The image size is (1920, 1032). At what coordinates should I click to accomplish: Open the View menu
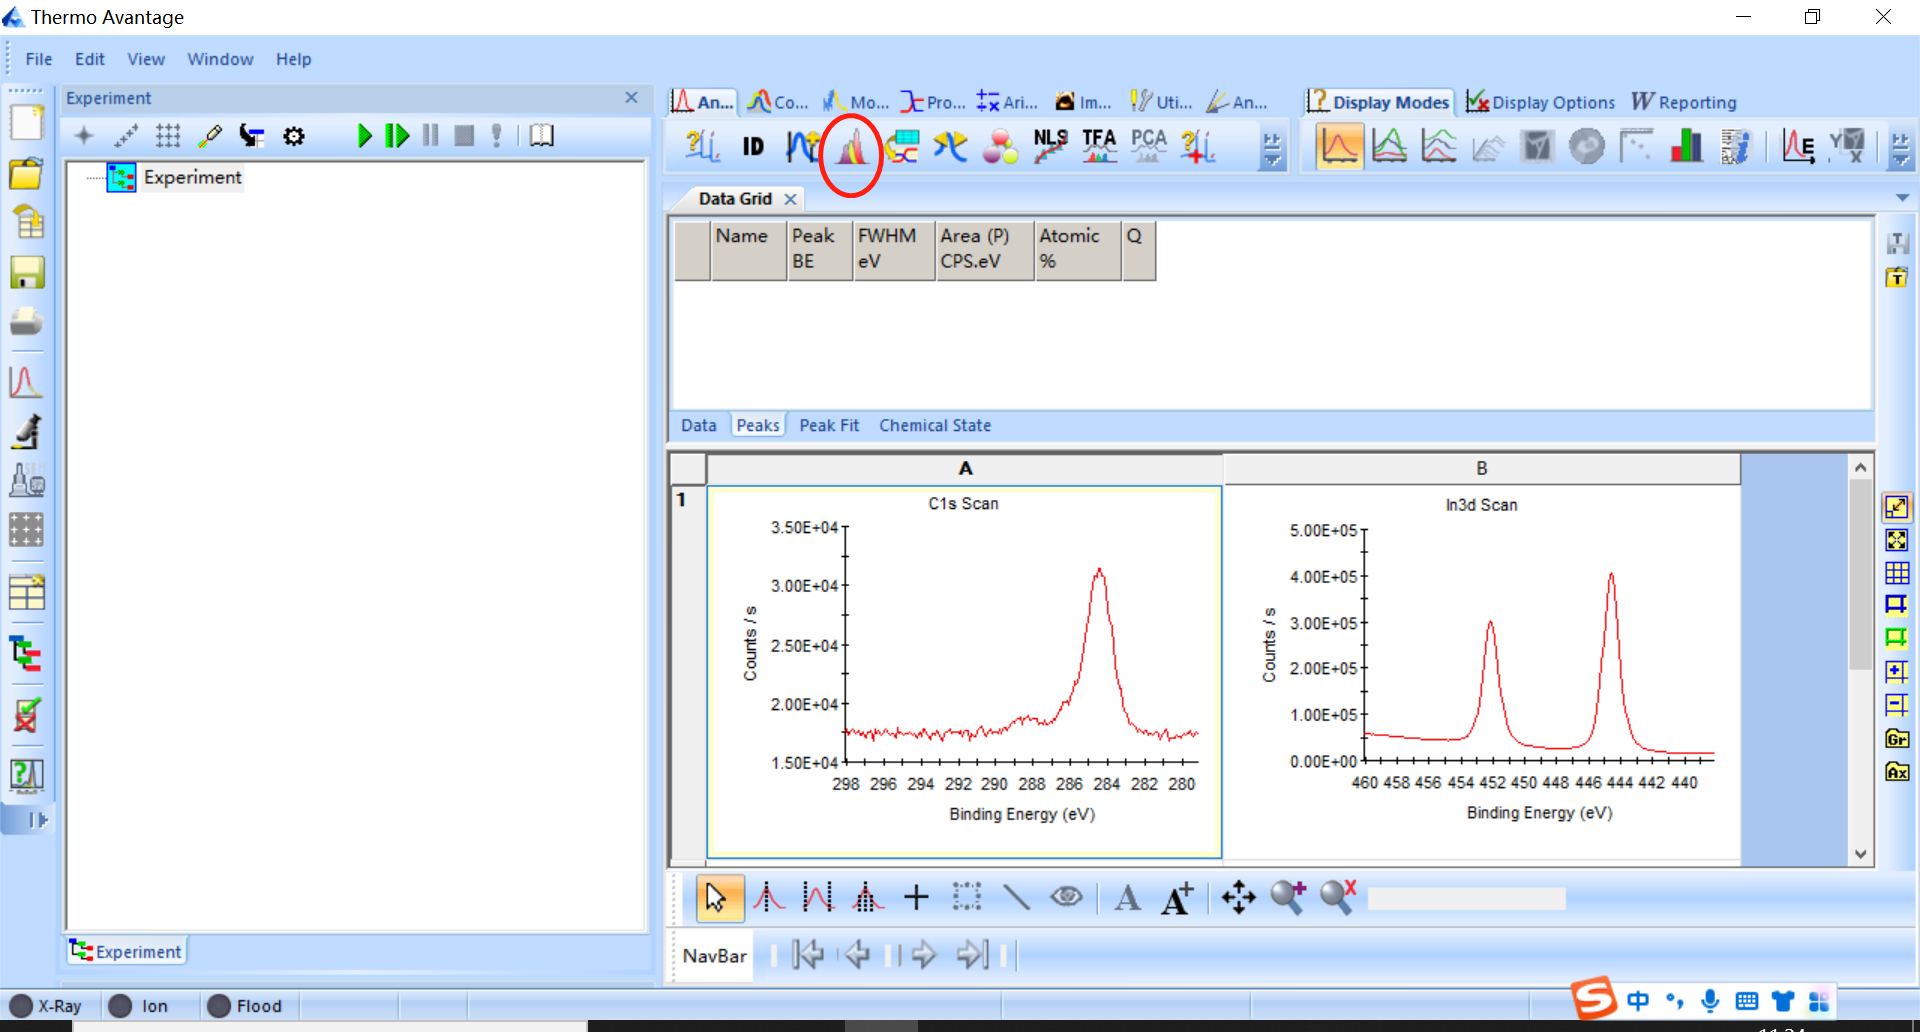(146, 59)
